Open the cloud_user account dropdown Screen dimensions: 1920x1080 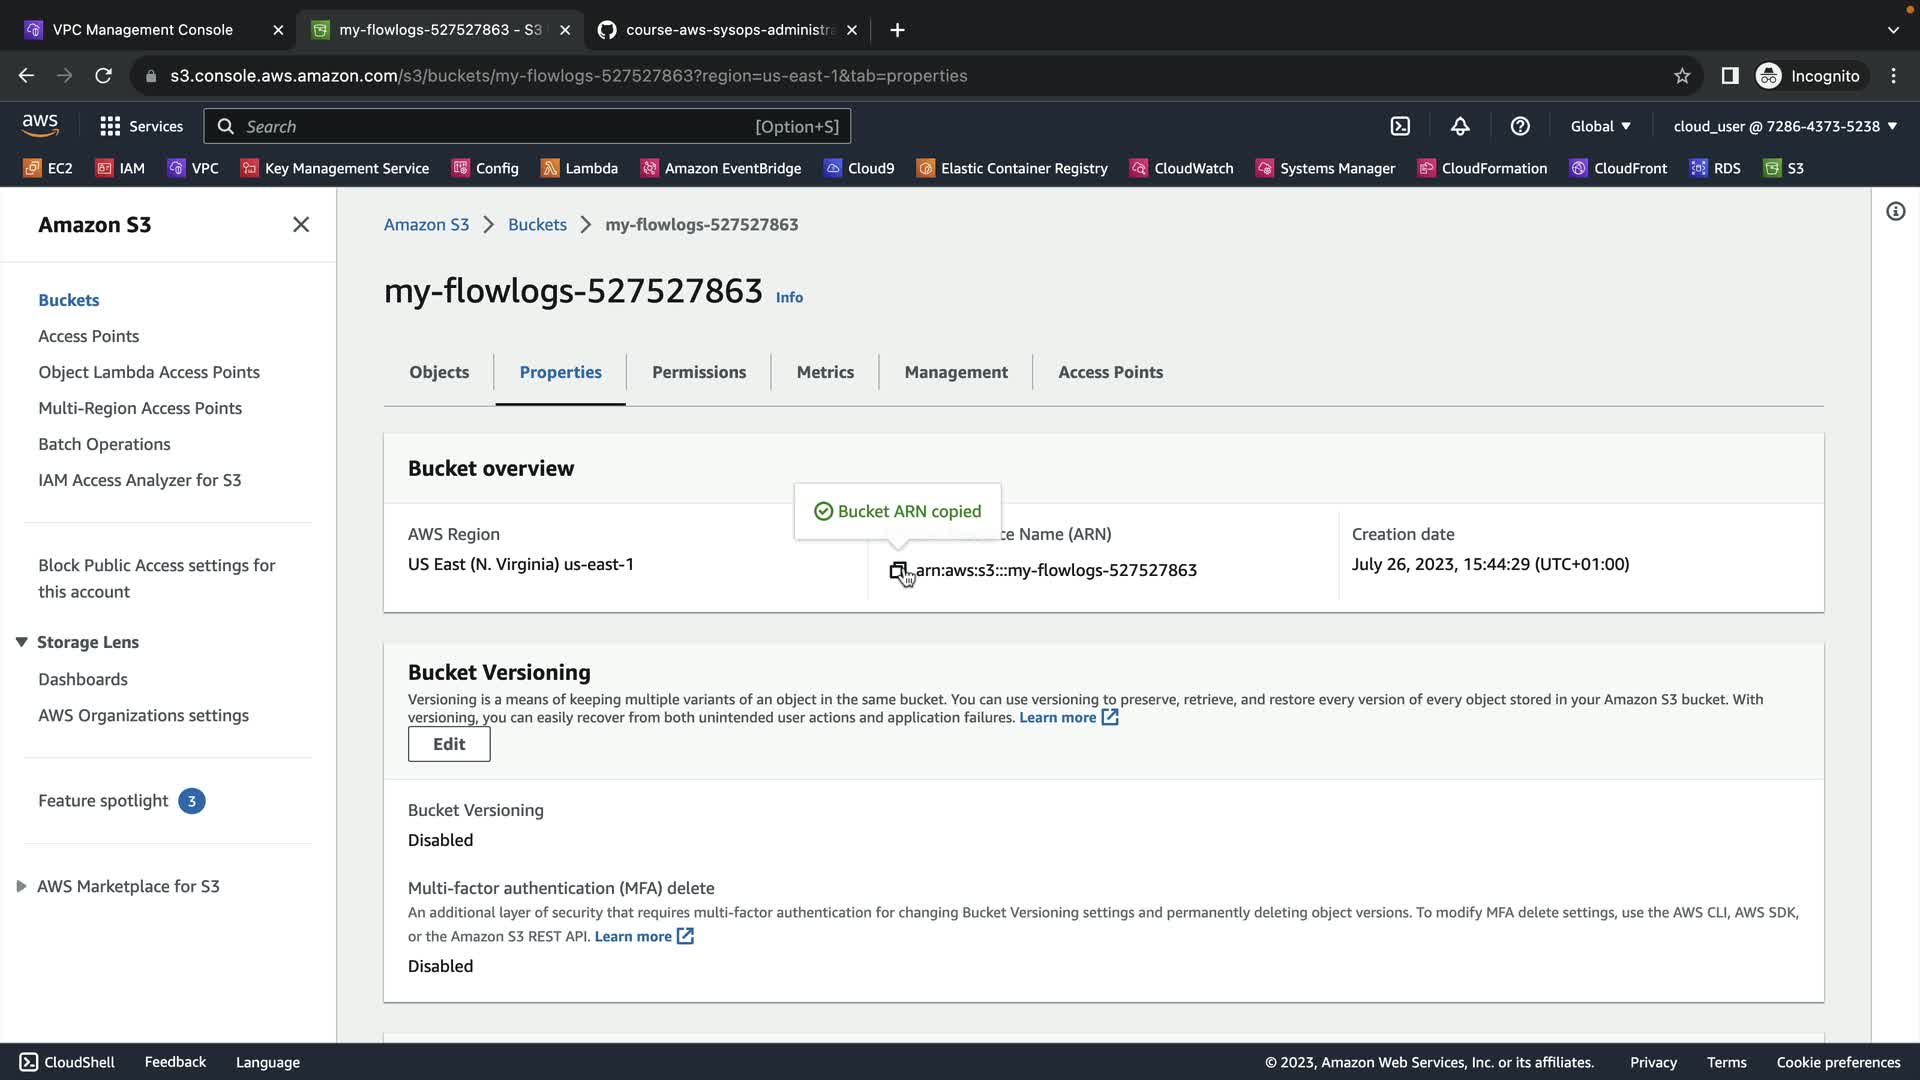1785,126
